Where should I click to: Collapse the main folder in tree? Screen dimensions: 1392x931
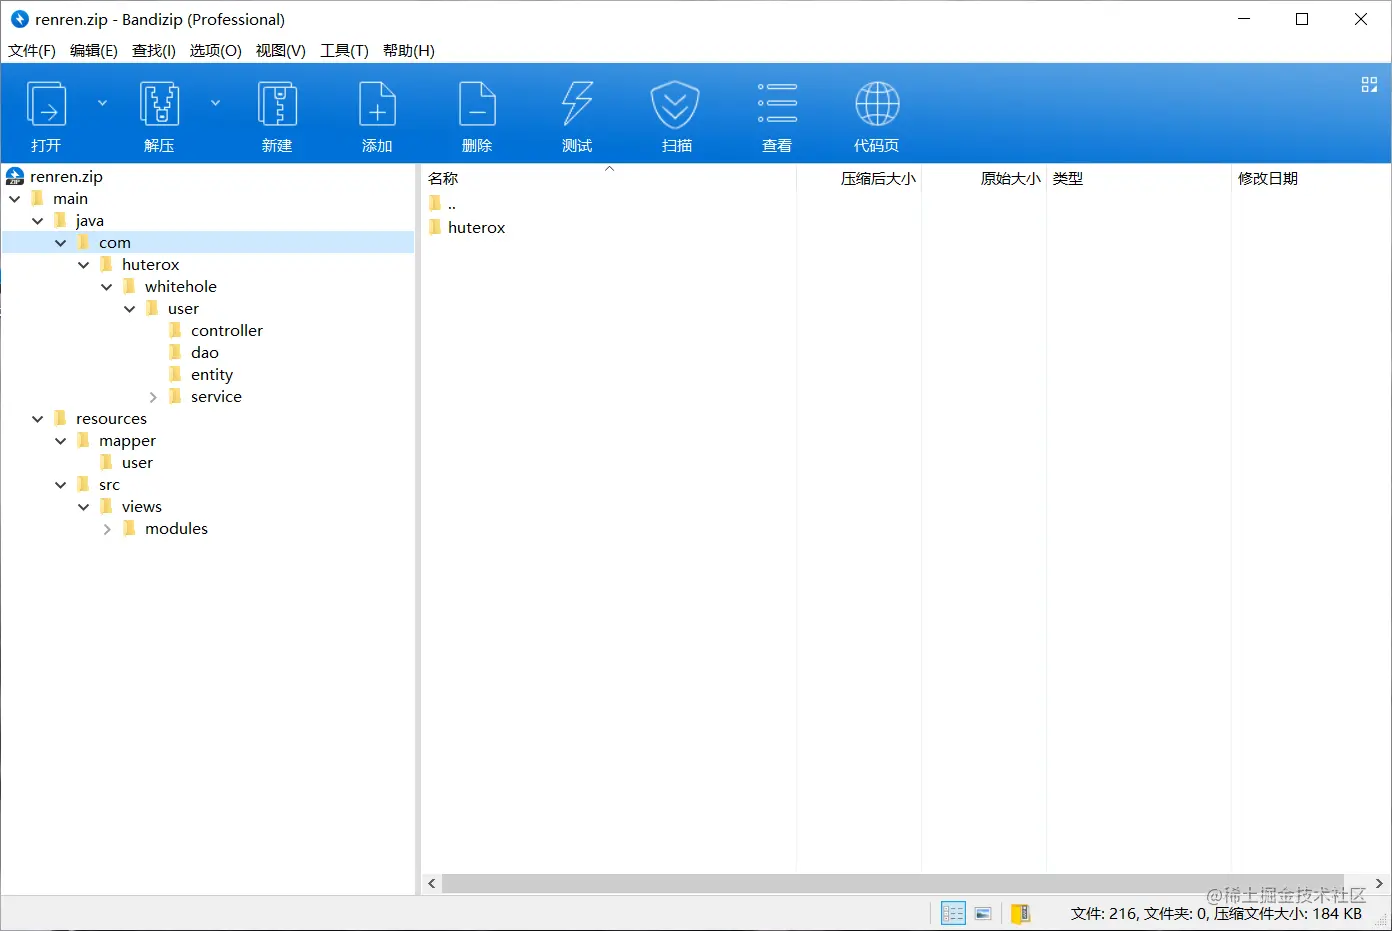coord(15,199)
